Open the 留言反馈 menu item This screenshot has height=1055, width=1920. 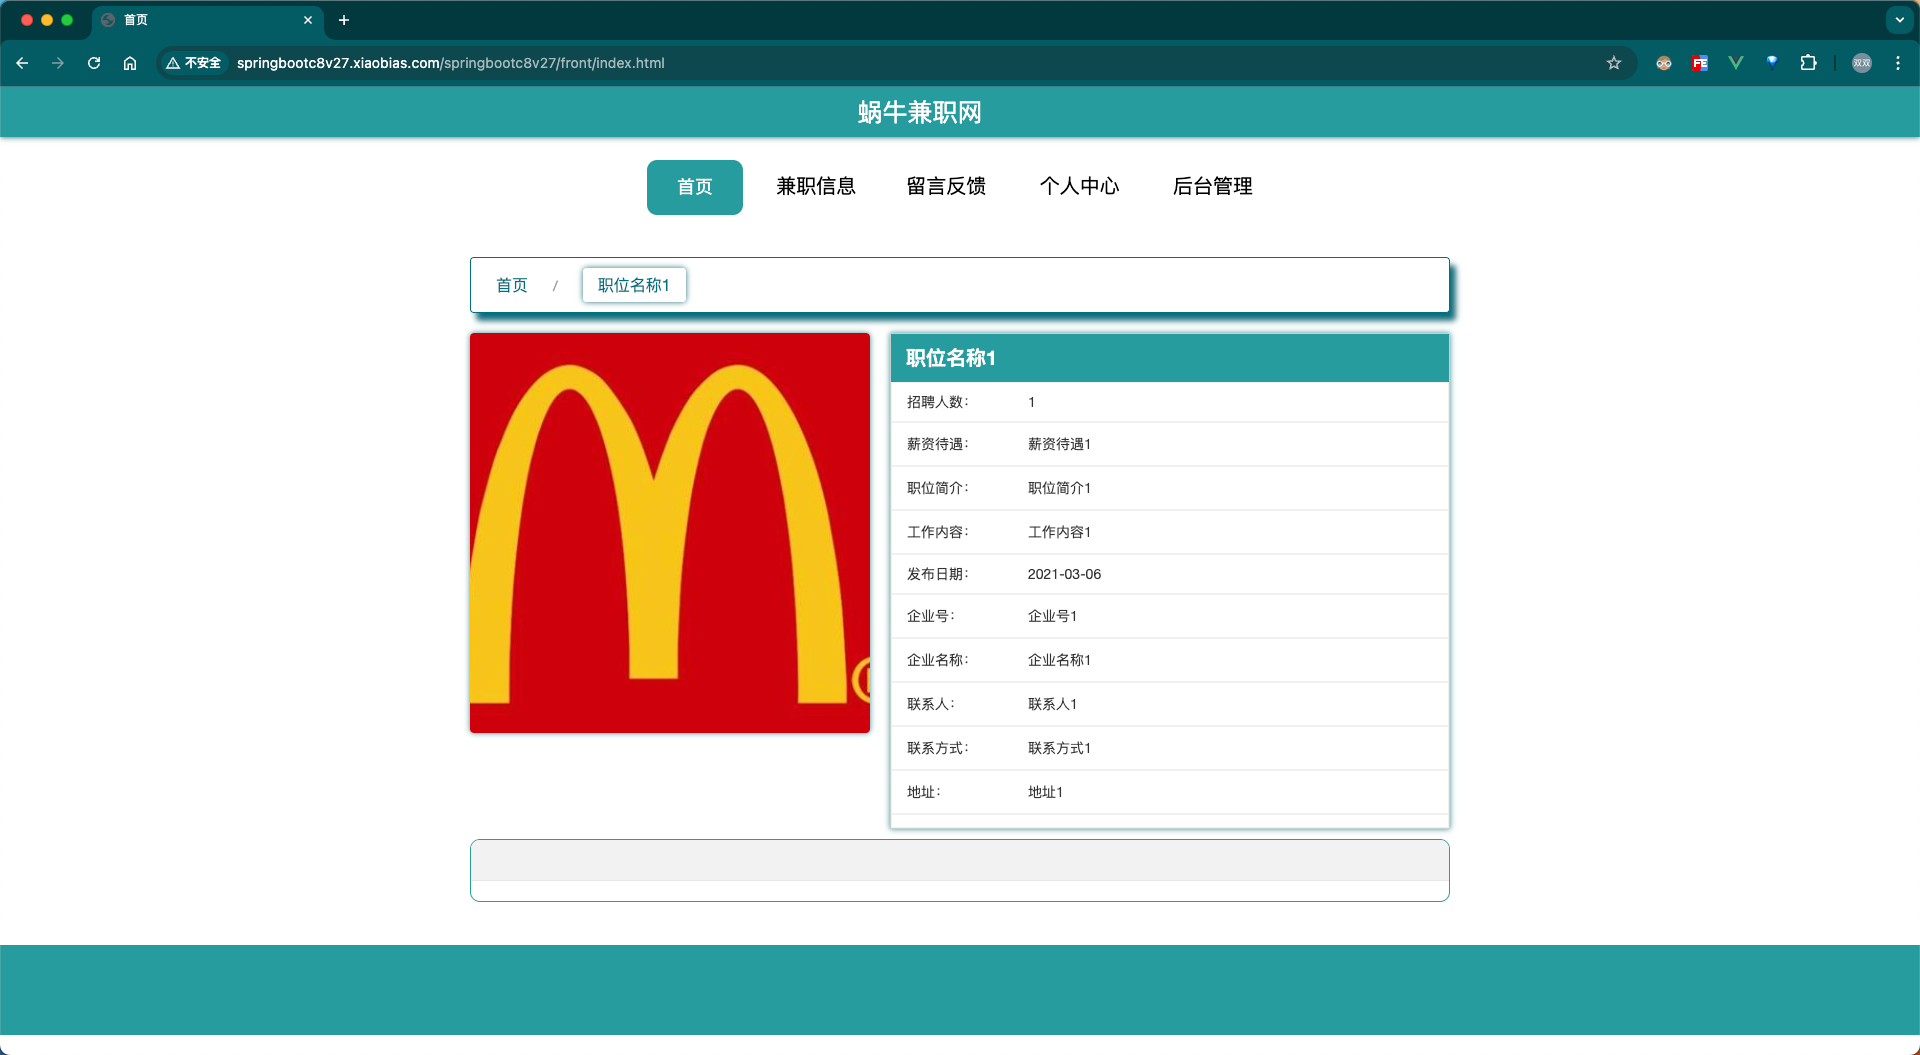pyautogui.click(x=946, y=186)
